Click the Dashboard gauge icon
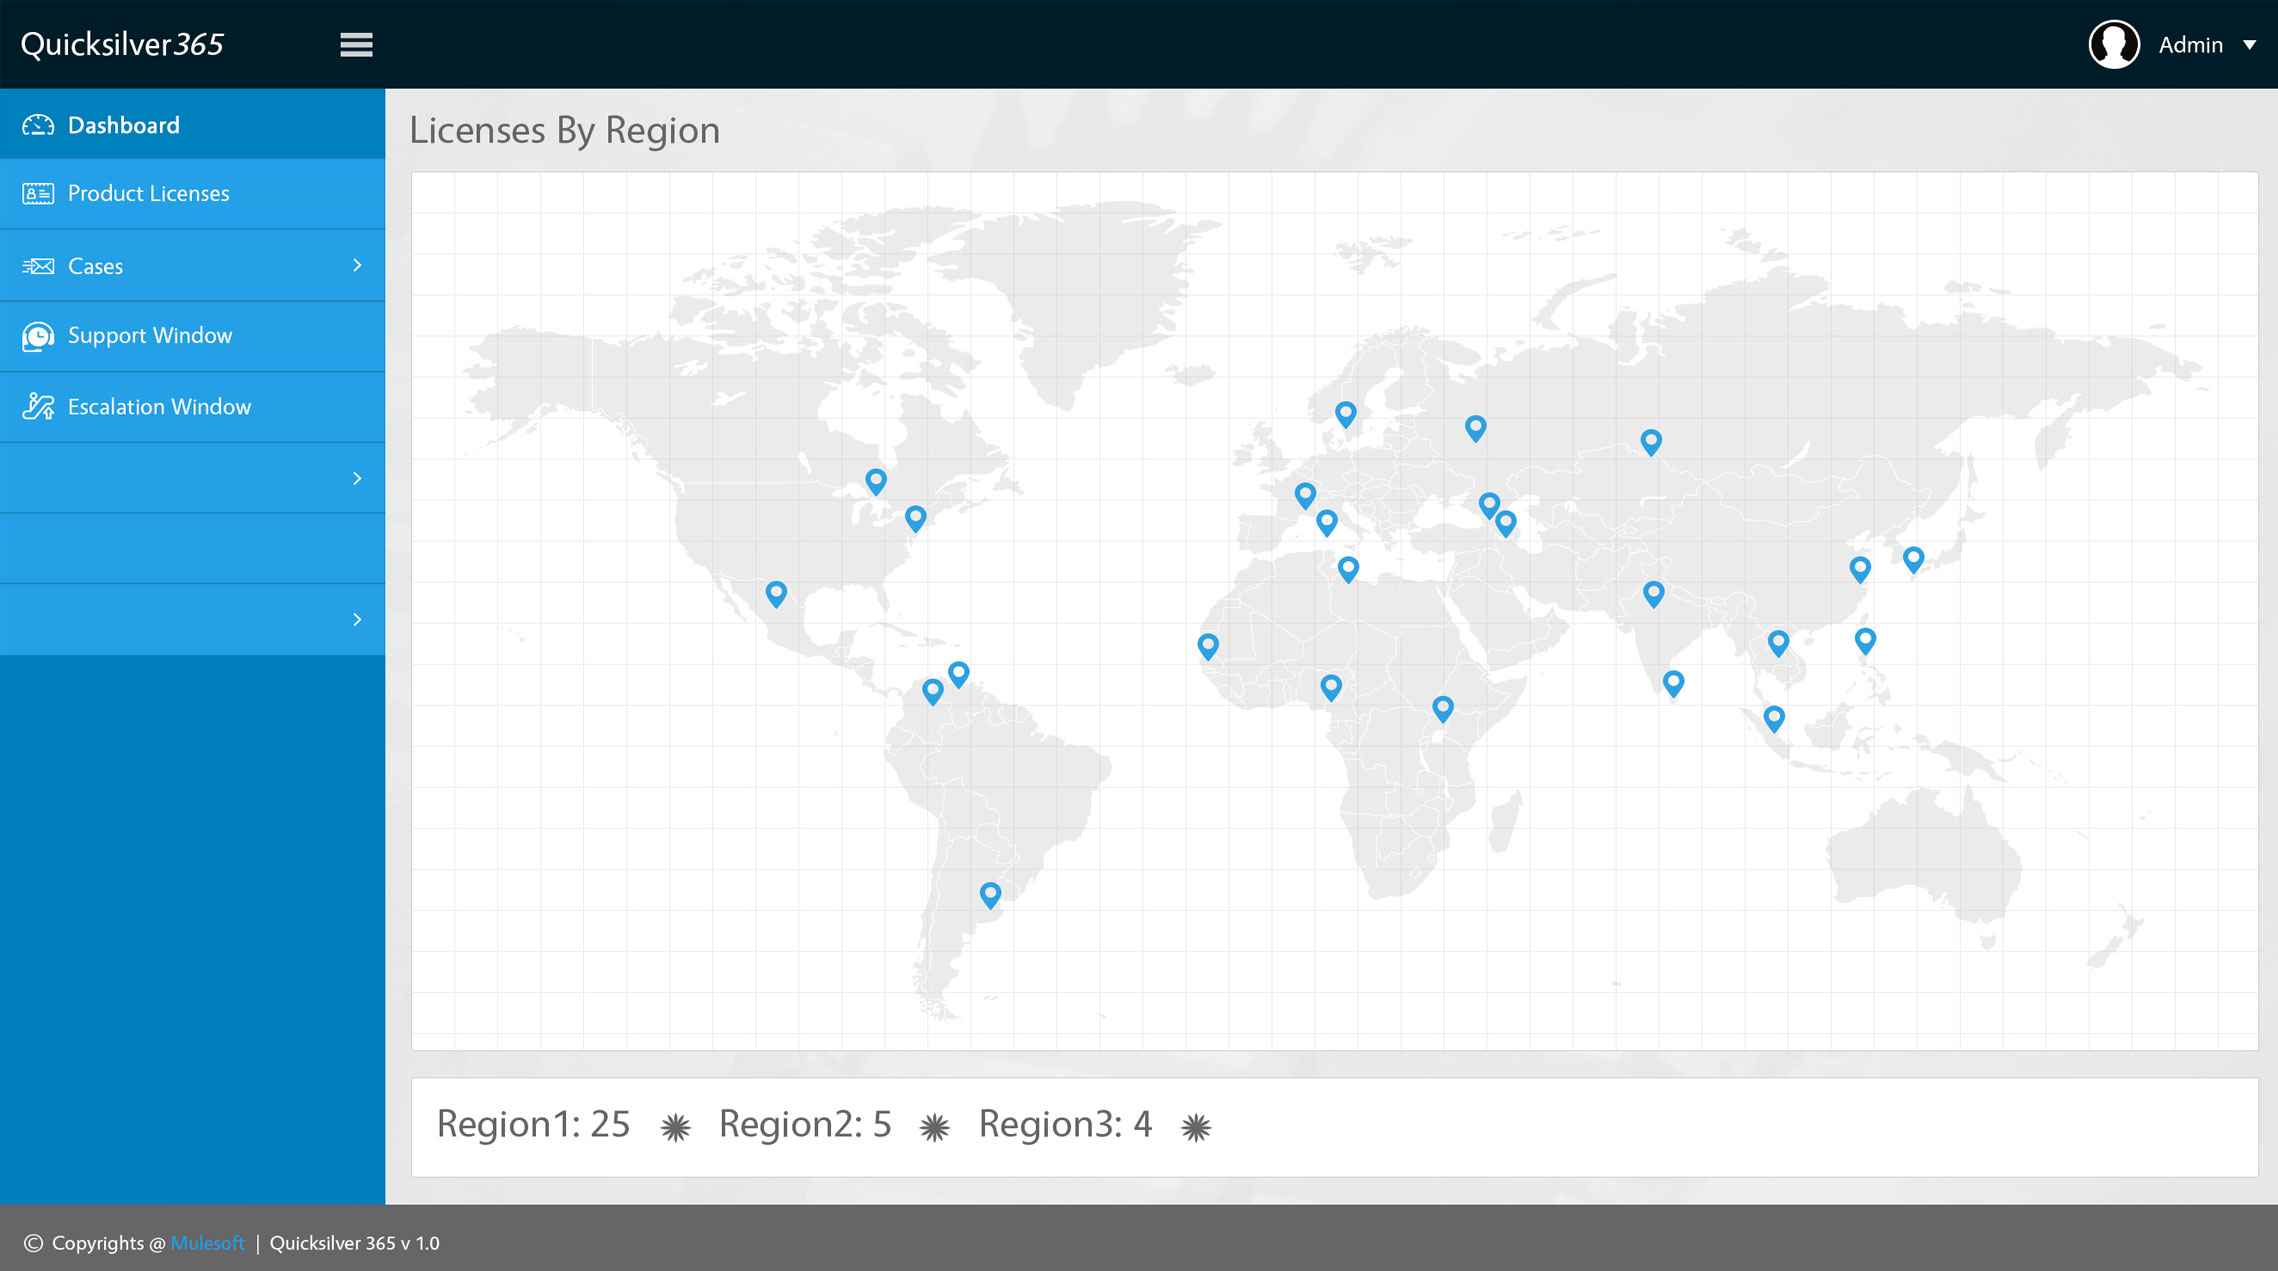The image size is (2278, 1271). [38, 125]
